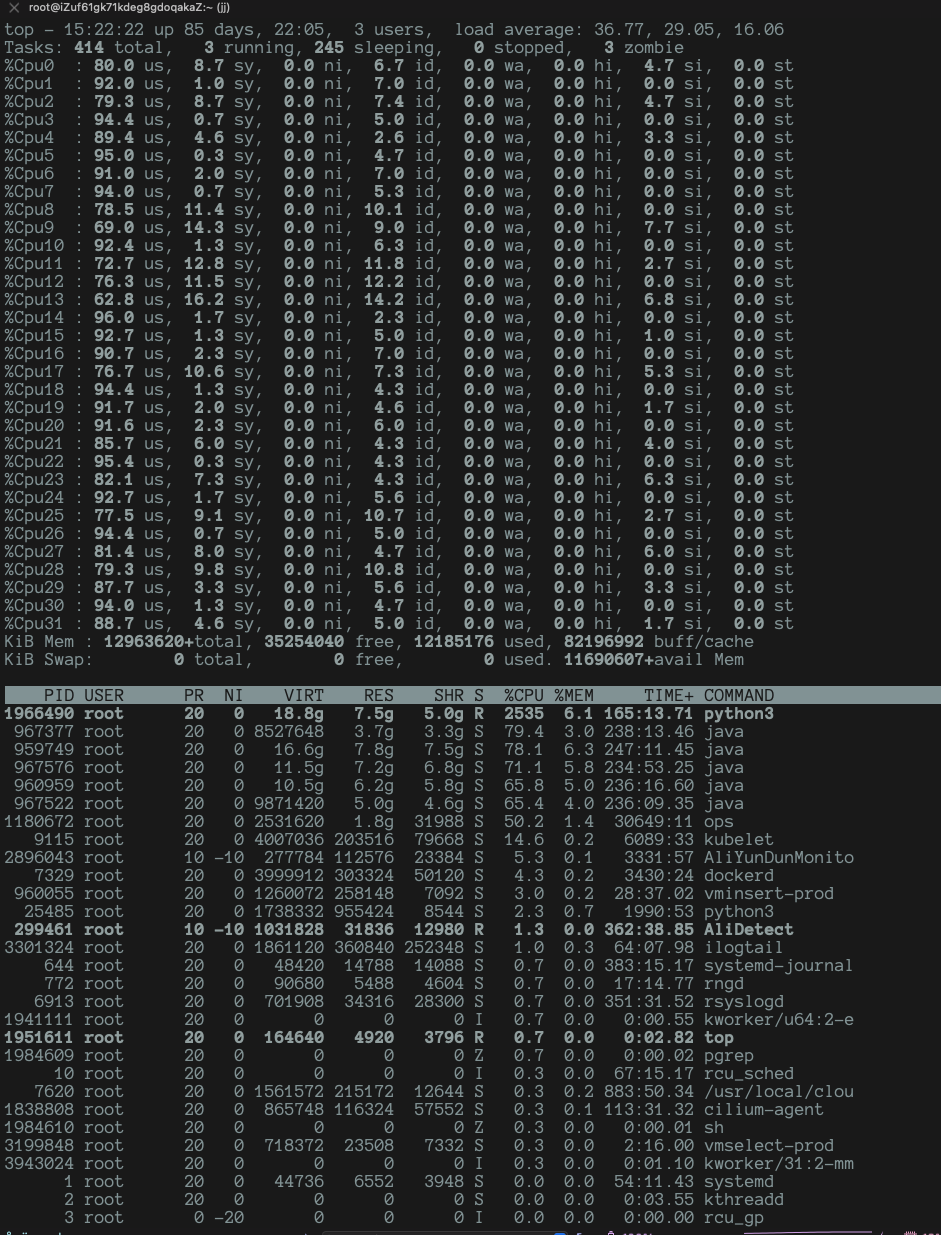Select the python3 process using 2535 CPU
This screenshot has height=1235, width=941.
tap(400, 713)
